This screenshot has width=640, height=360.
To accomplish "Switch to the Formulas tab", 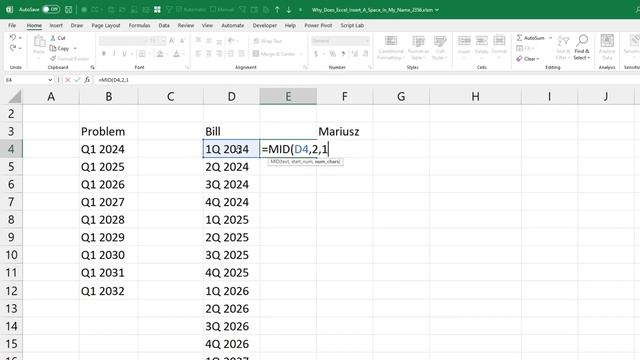I will 139,25.
